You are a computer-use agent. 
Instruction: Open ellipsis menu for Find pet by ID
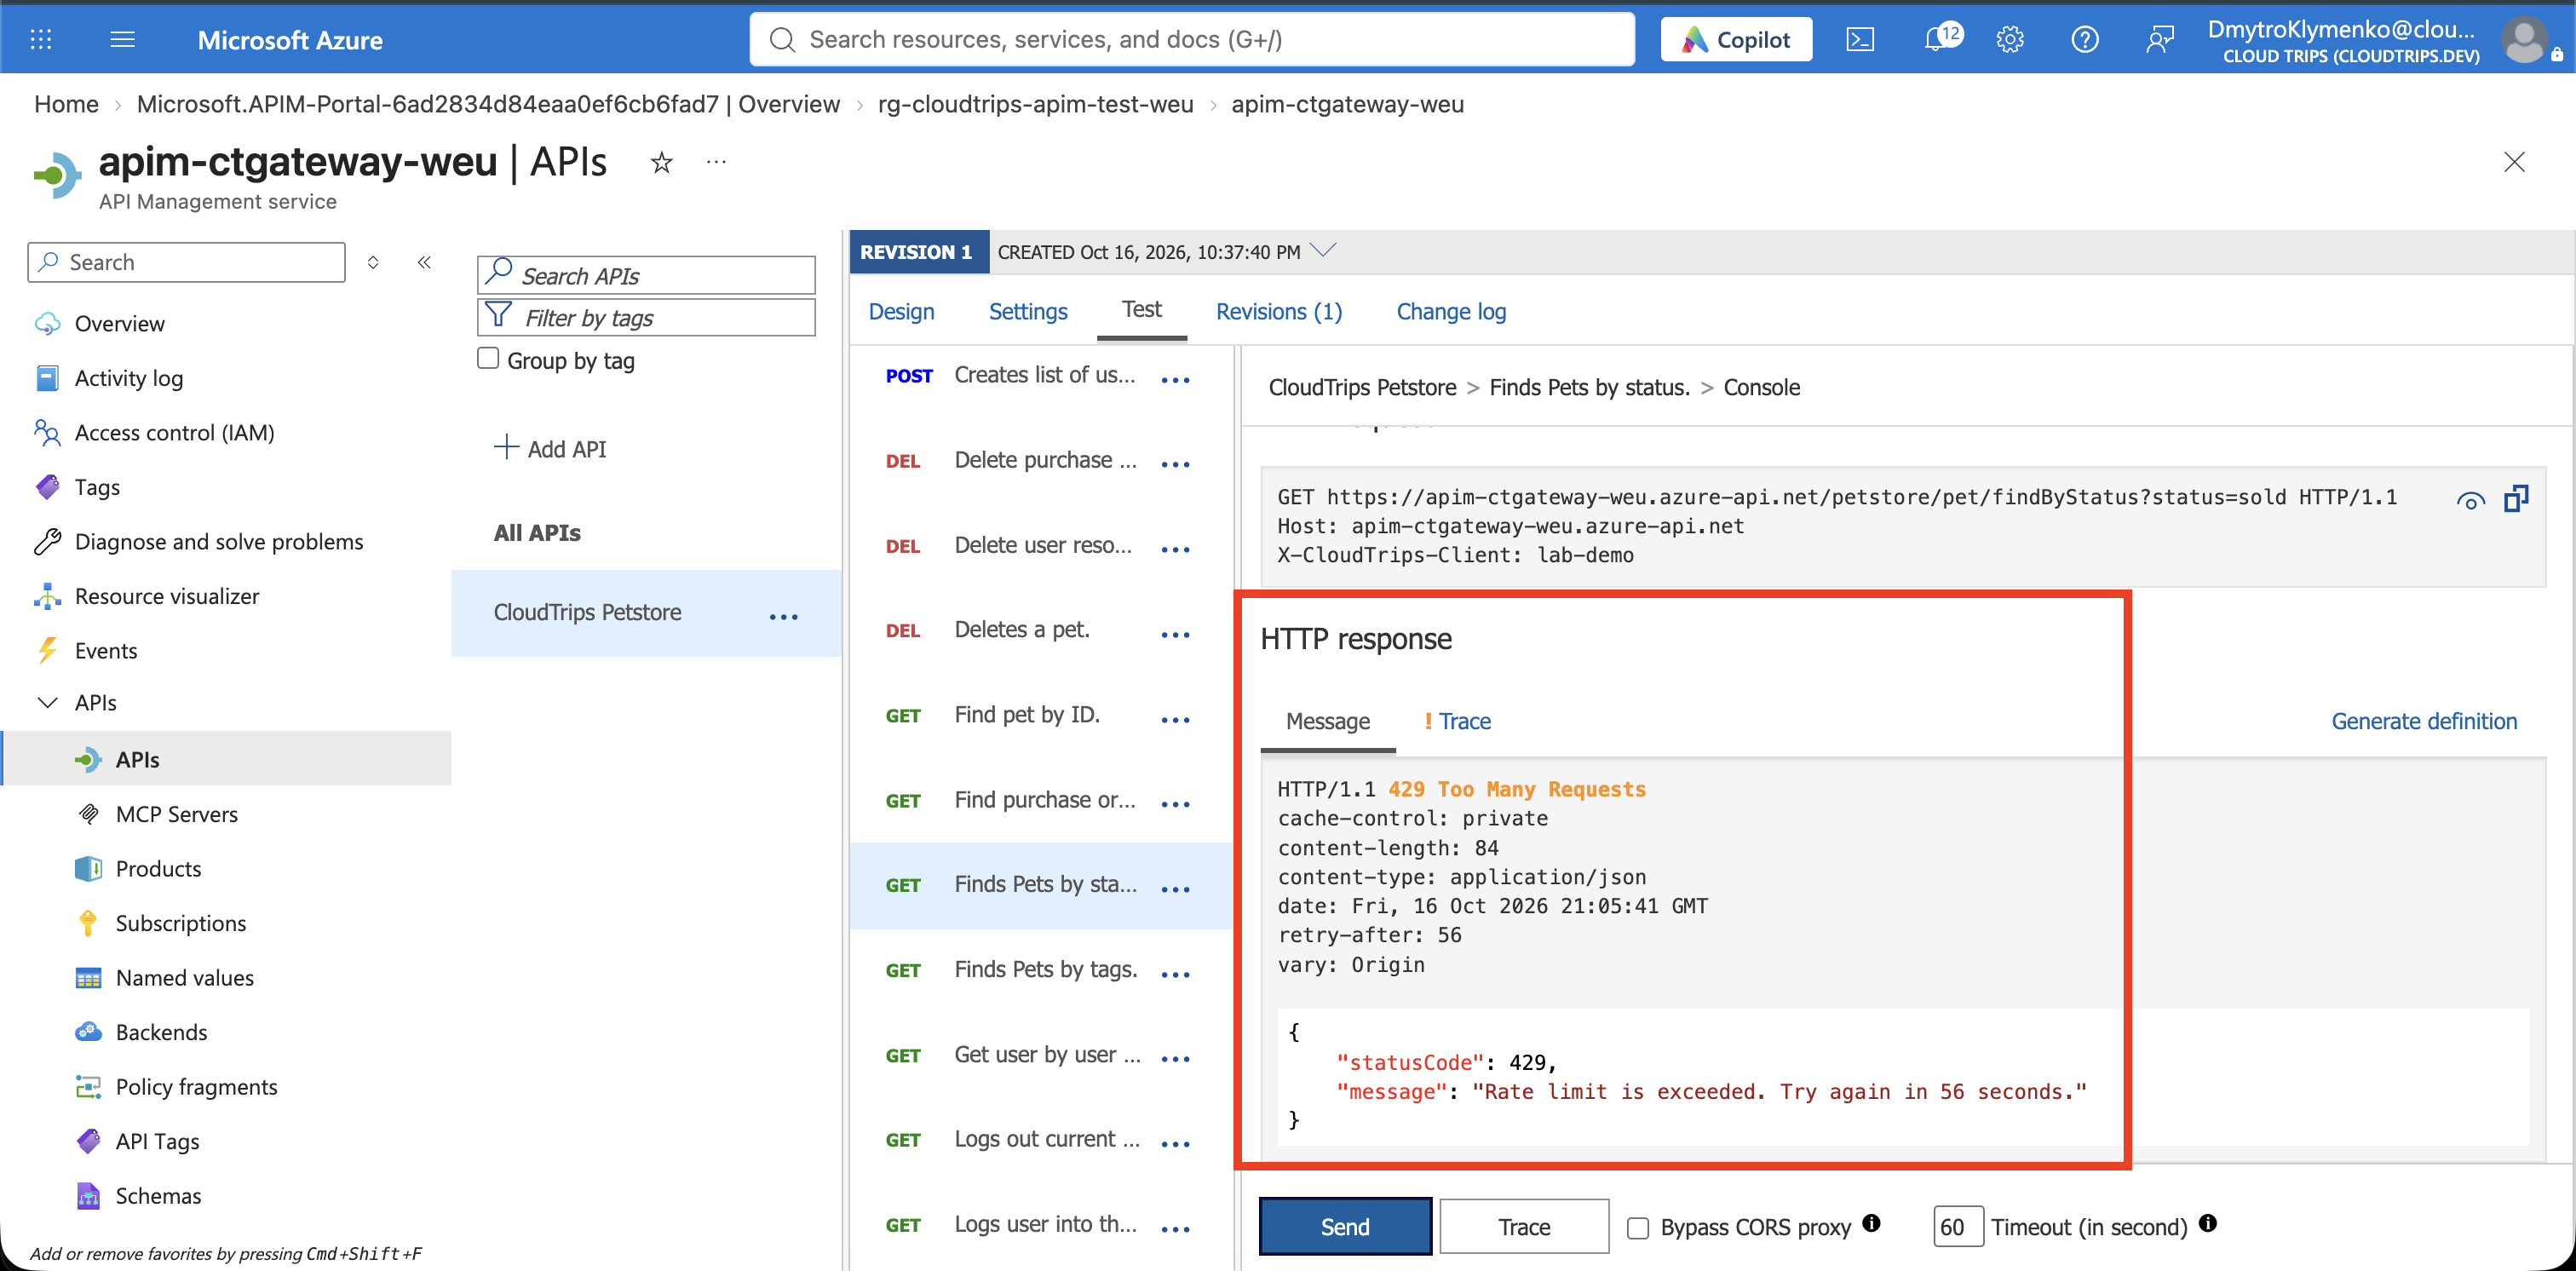[1175, 719]
